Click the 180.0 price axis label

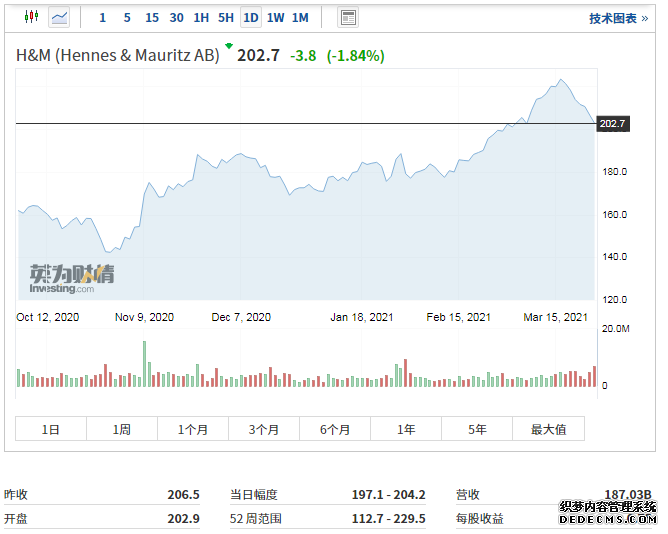(614, 172)
